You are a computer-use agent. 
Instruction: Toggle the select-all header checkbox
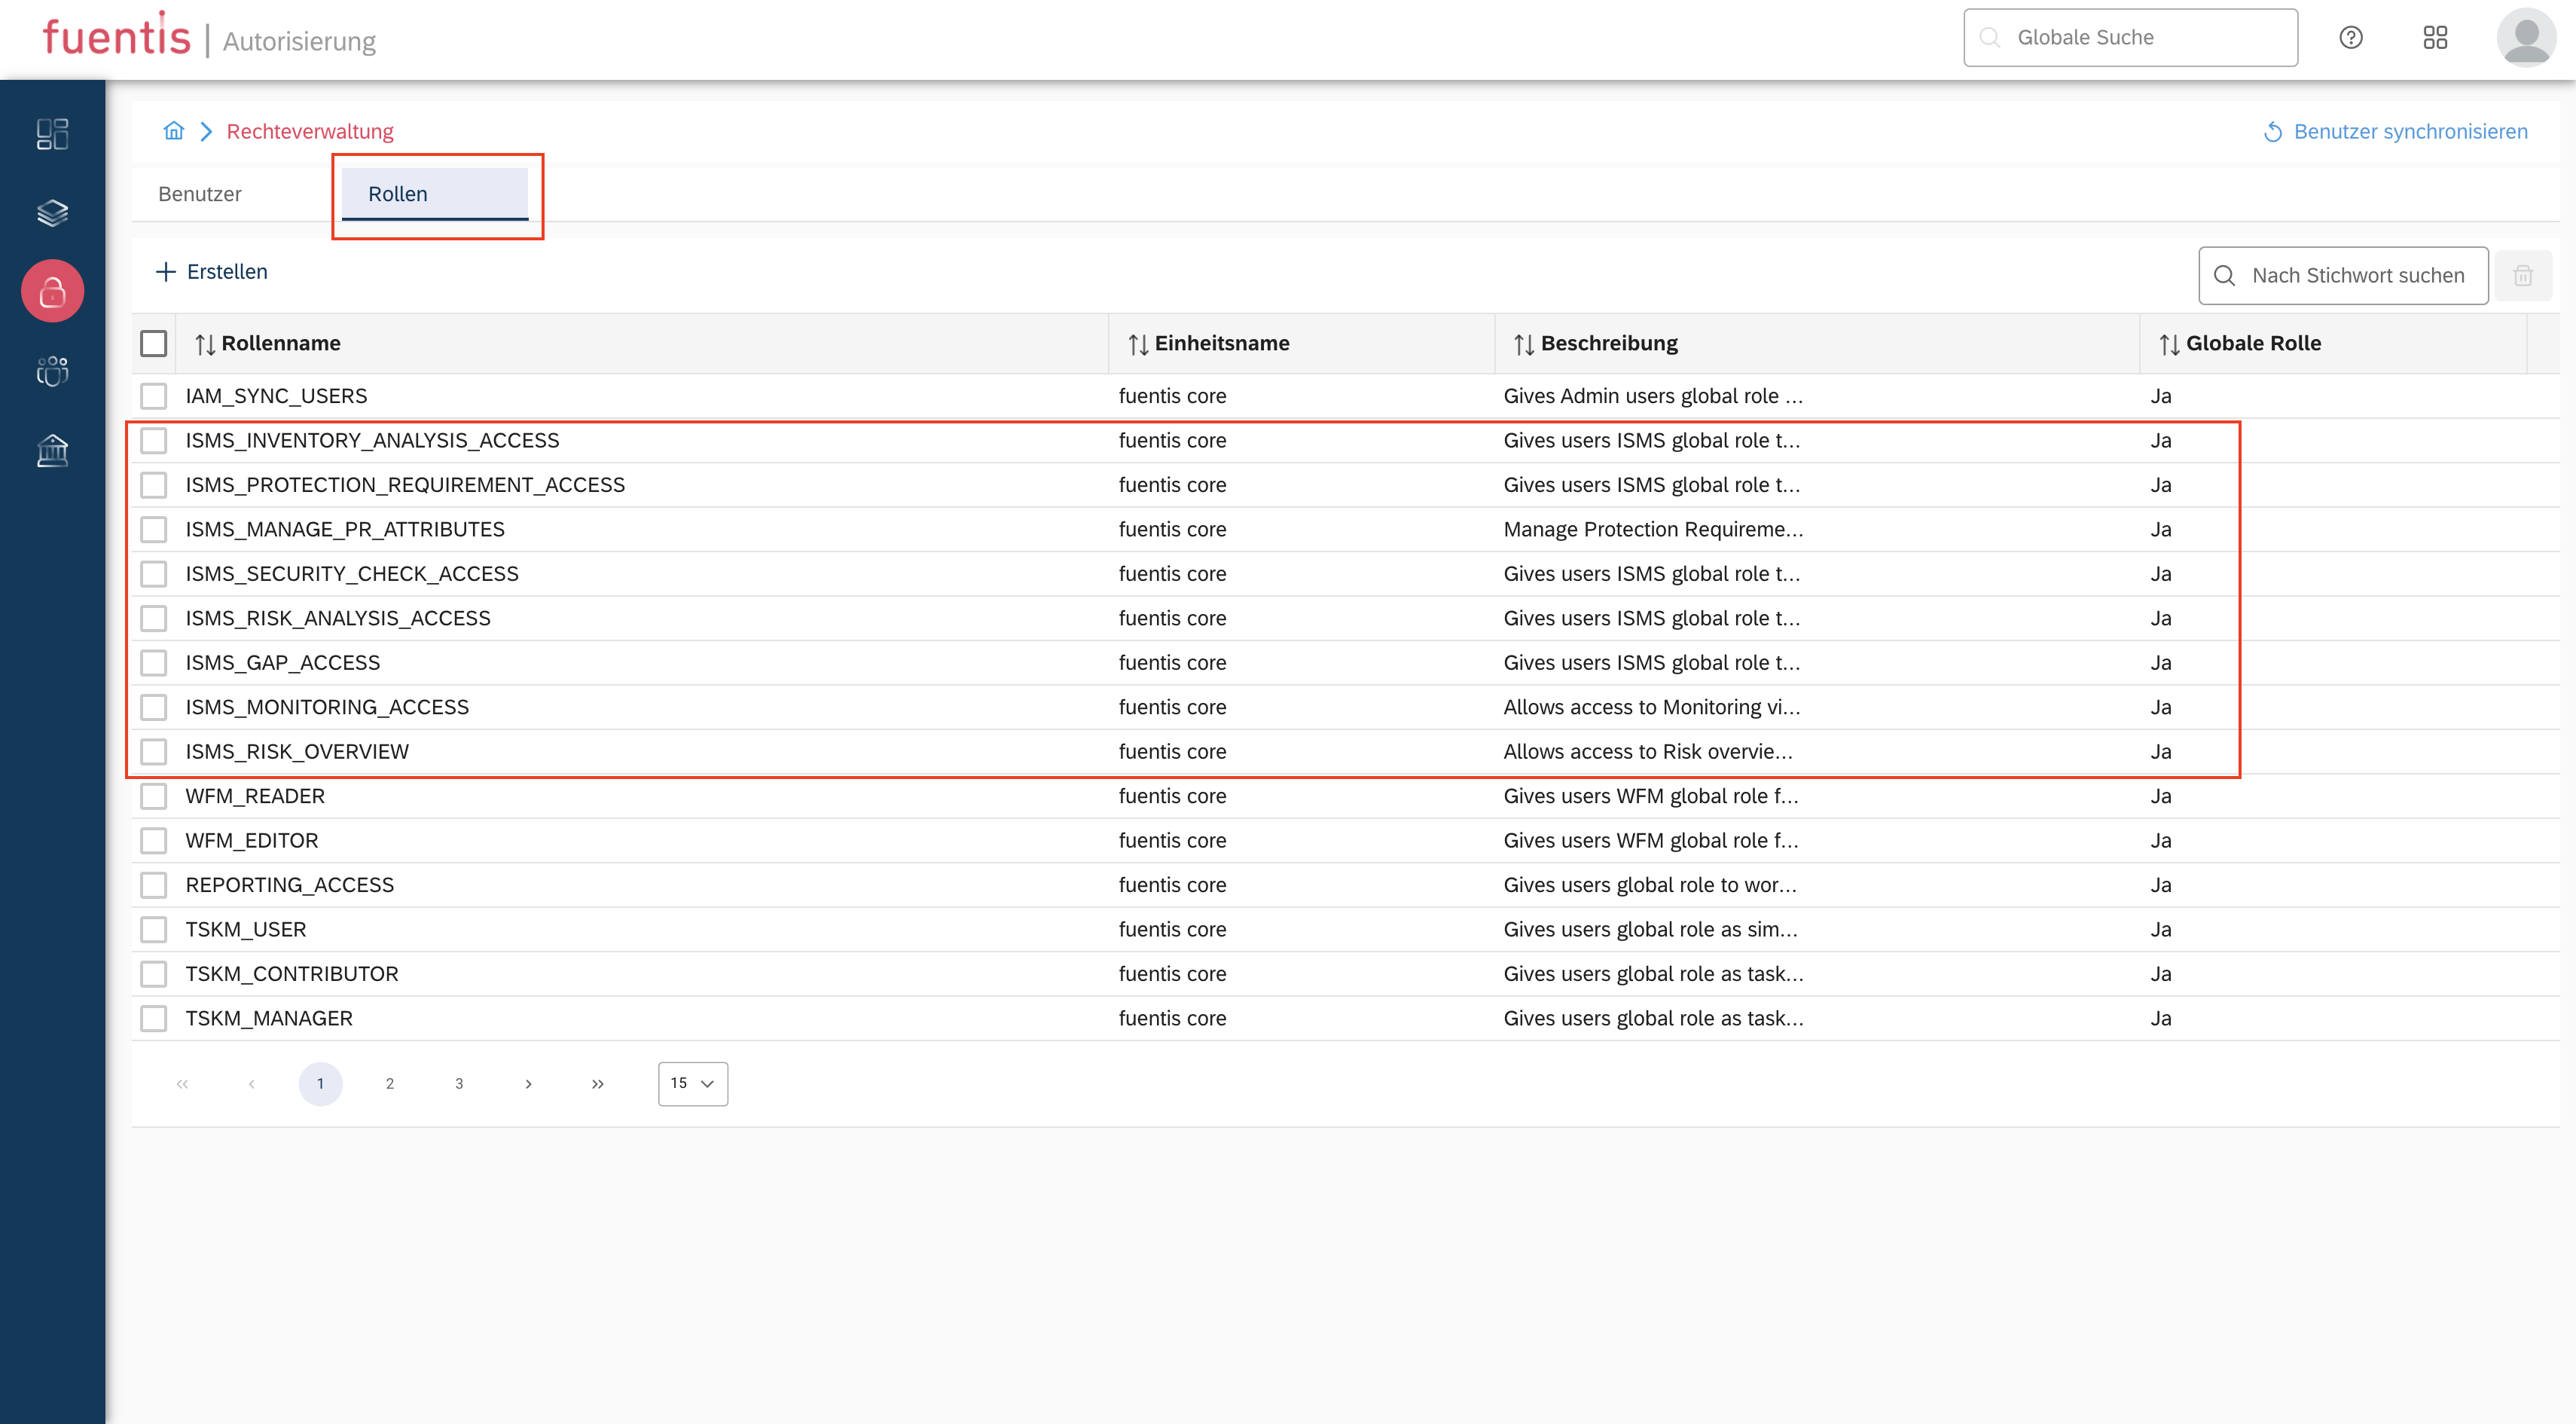pyautogui.click(x=154, y=343)
